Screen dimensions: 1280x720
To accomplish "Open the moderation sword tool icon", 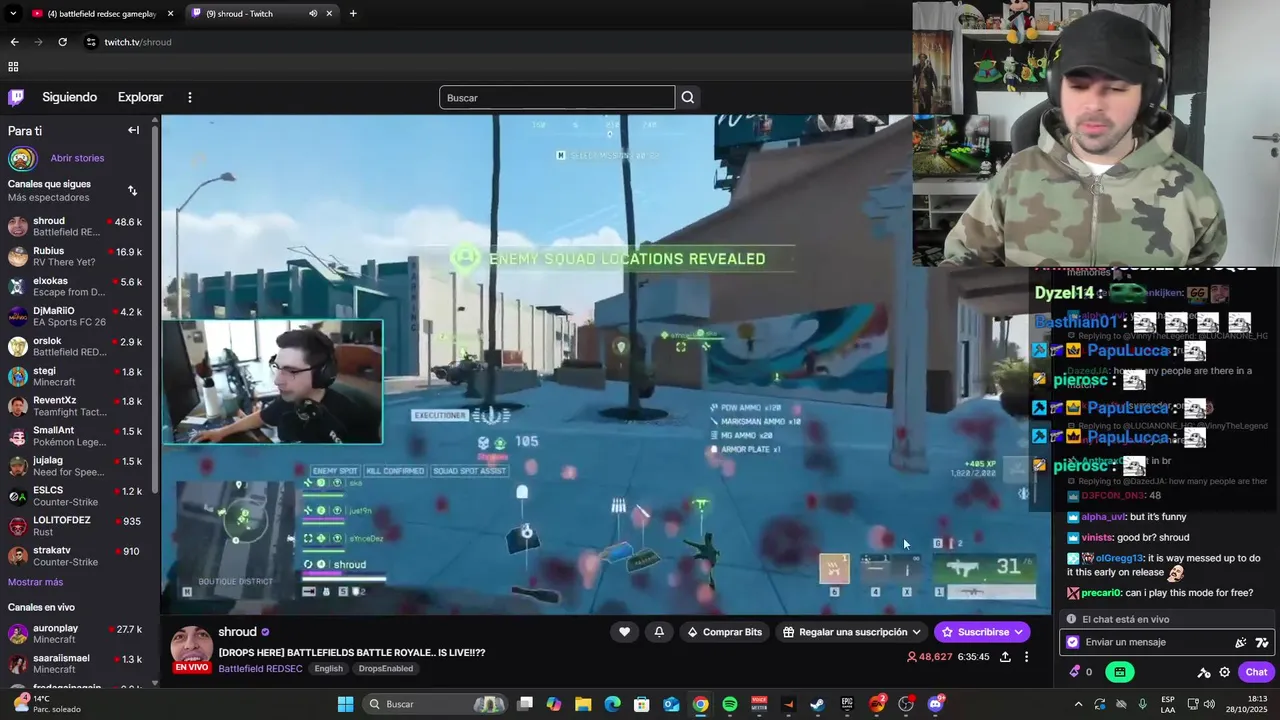I will (1204, 672).
